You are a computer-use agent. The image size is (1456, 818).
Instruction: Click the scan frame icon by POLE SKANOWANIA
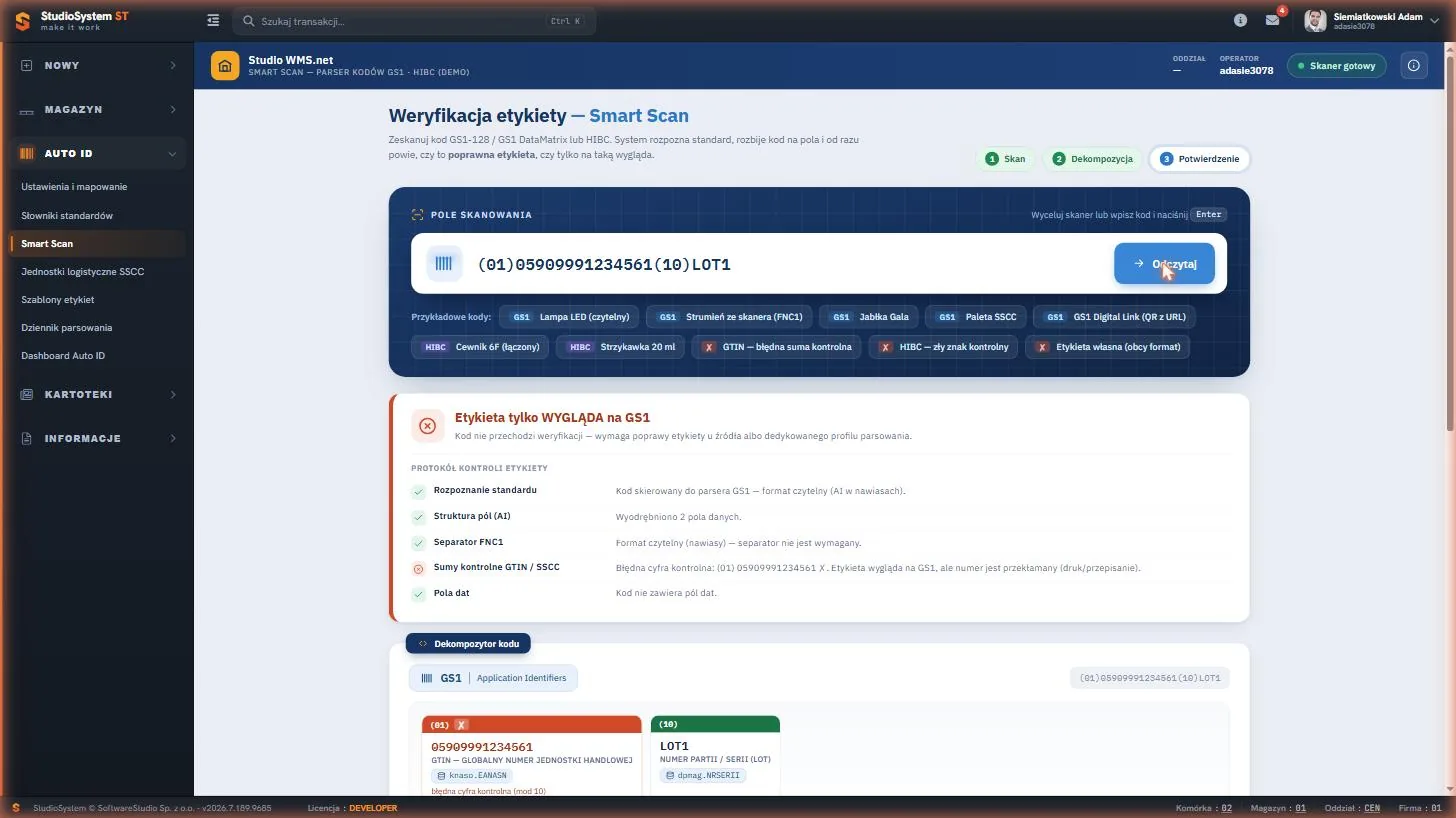pyautogui.click(x=417, y=215)
